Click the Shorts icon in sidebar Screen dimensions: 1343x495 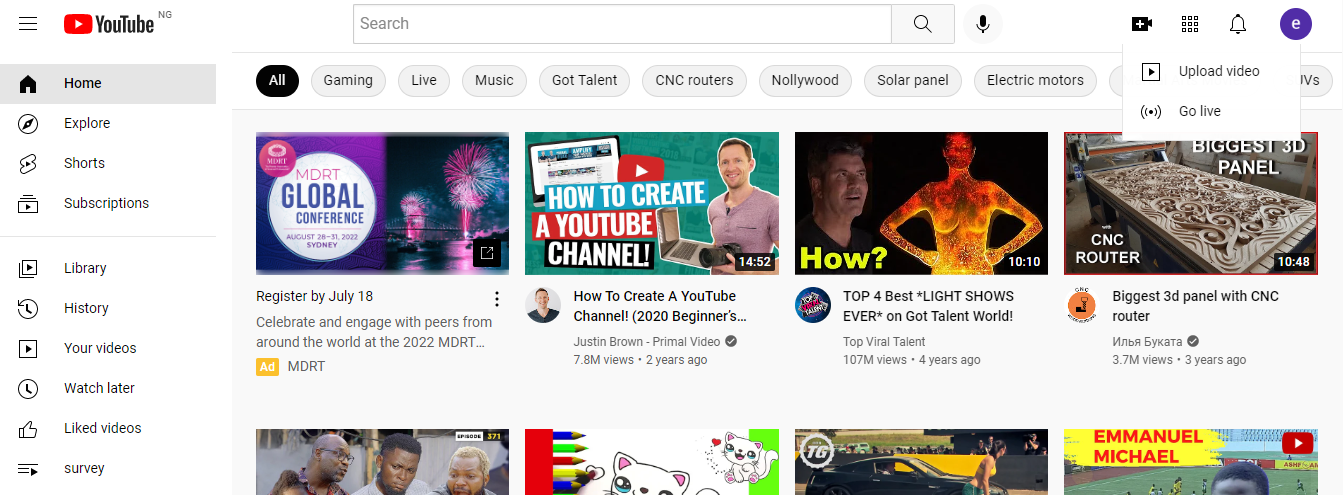[28, 163]
